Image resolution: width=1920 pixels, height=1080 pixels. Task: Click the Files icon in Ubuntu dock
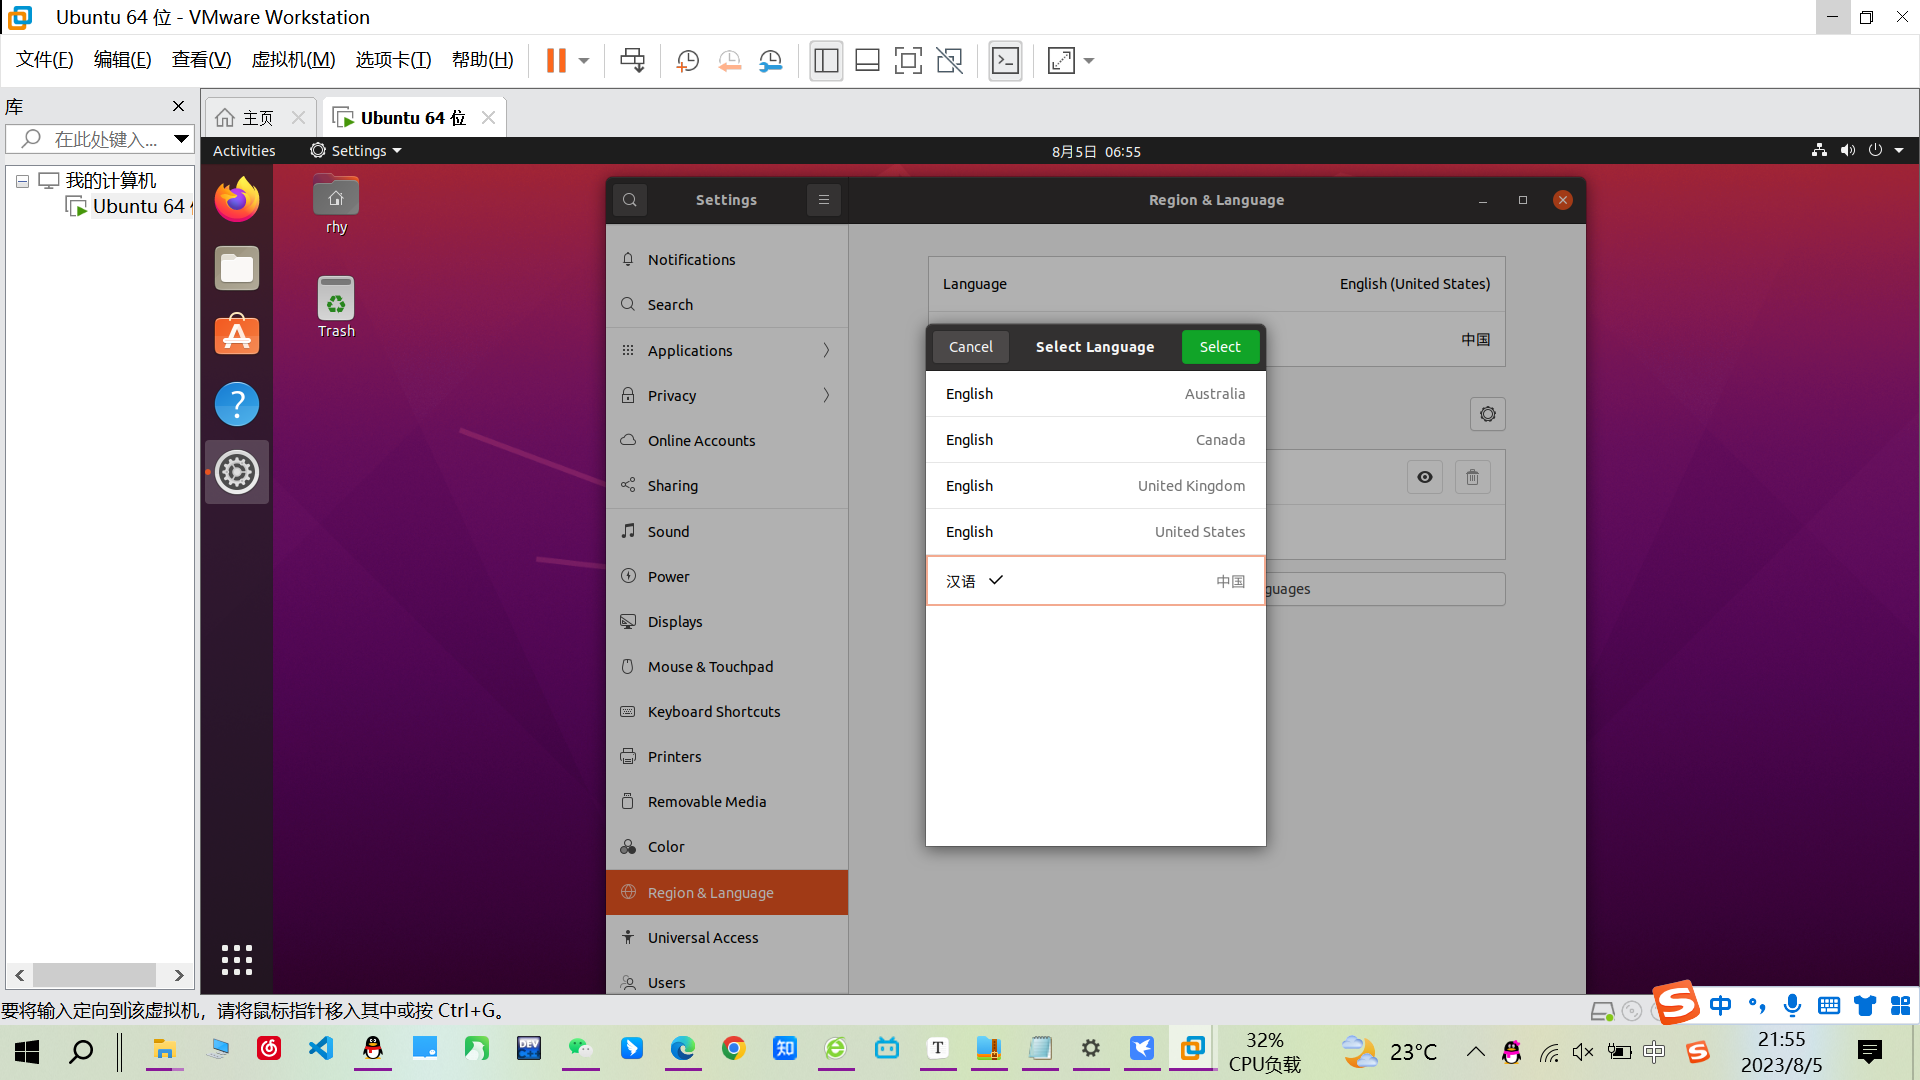point(237,269)
